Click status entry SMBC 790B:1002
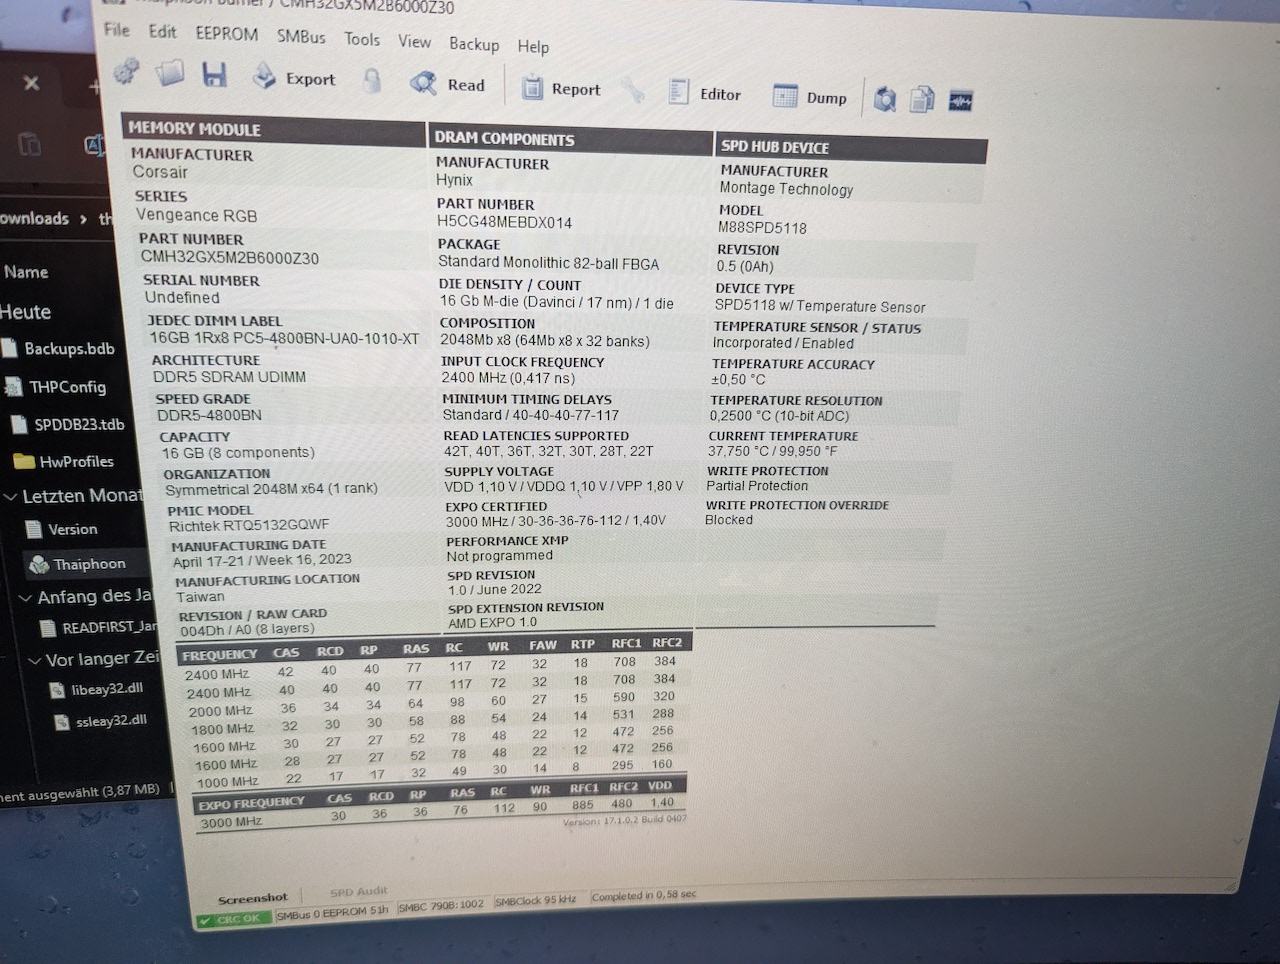1280x964 pixels. [441, 905]
